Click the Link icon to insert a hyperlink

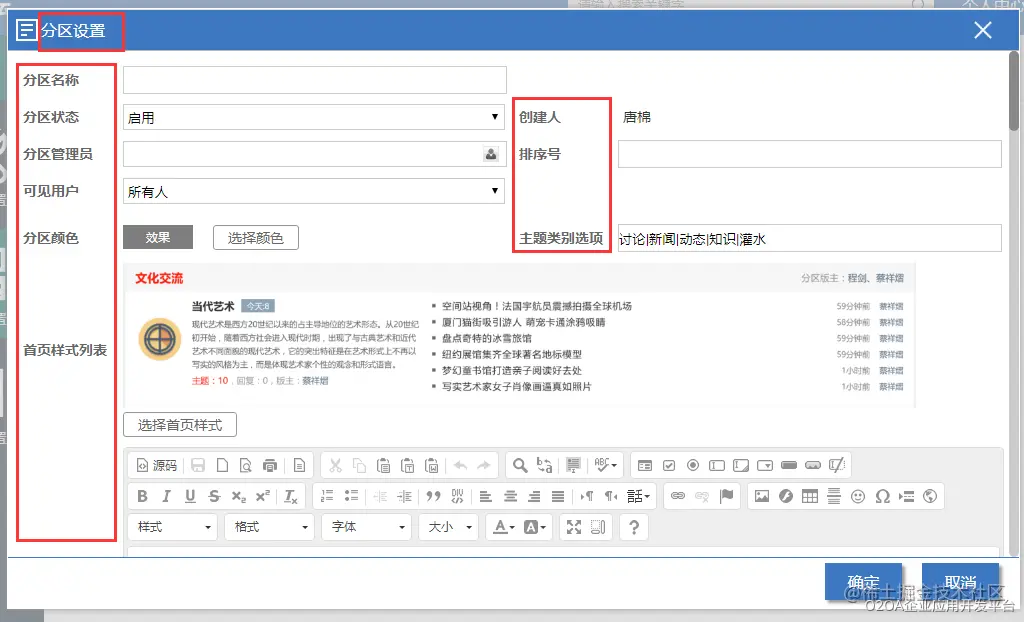click(x=676, y=496)
